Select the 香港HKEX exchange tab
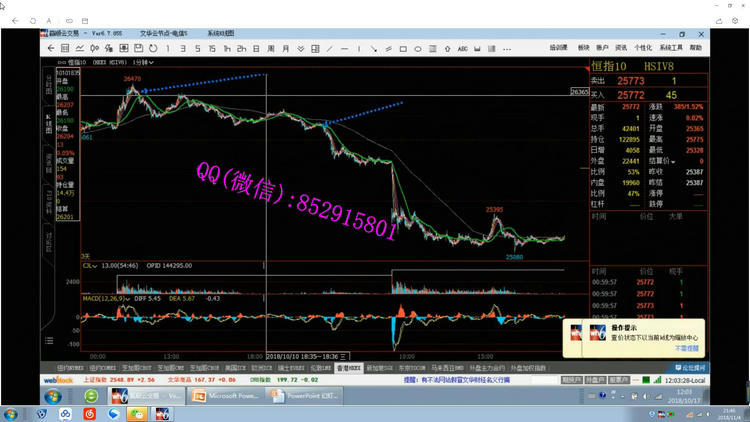The width and height of the screenshot is (750, 422). point(347,368)
